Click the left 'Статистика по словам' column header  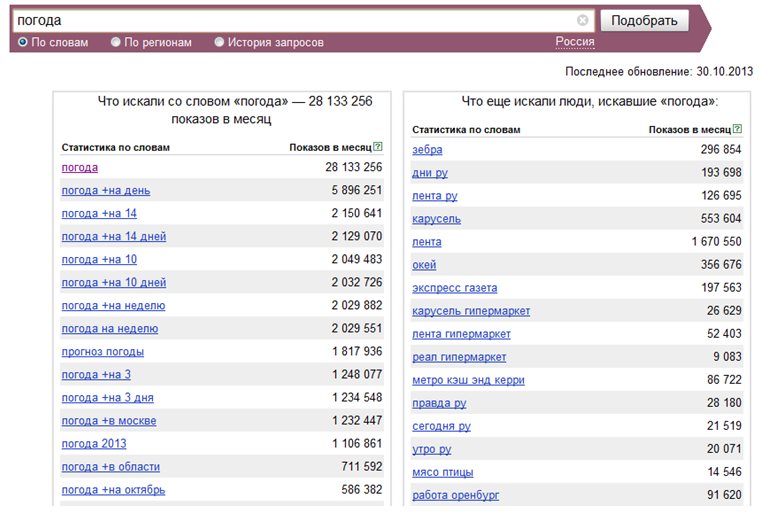tap(116, 147)
